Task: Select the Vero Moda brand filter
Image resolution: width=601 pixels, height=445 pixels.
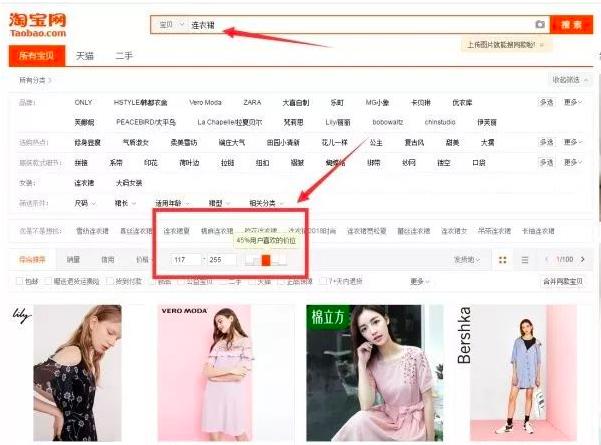Action: click(205, 102)
